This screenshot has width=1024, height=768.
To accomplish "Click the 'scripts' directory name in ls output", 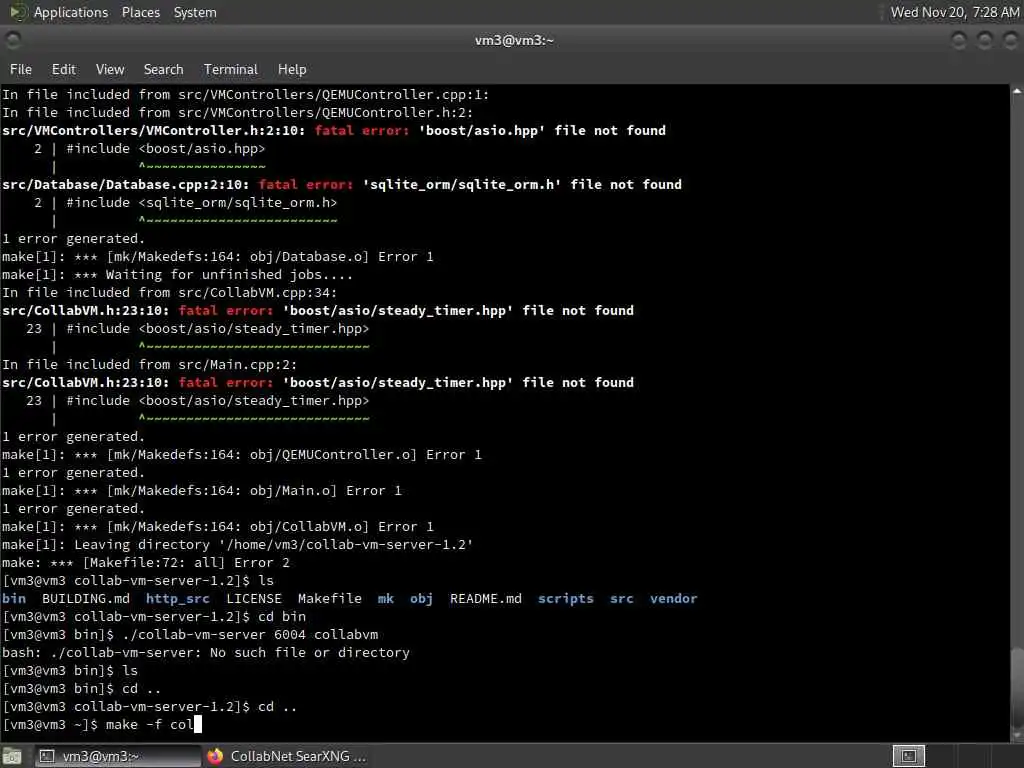I will [x=566, y=598].
